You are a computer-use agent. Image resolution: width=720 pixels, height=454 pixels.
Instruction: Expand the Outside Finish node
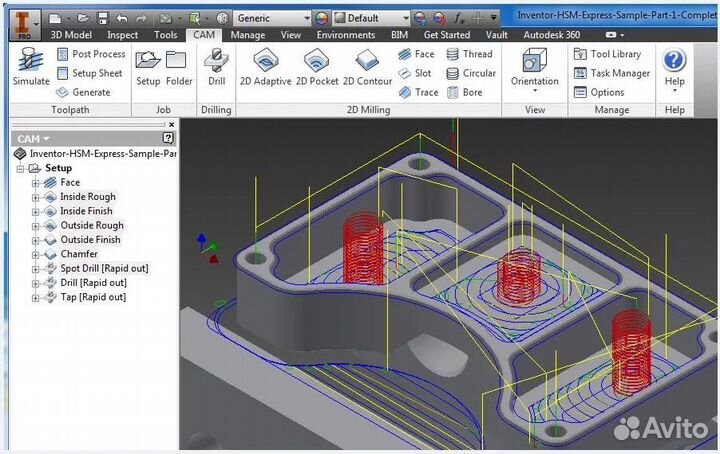coord(35,241)
